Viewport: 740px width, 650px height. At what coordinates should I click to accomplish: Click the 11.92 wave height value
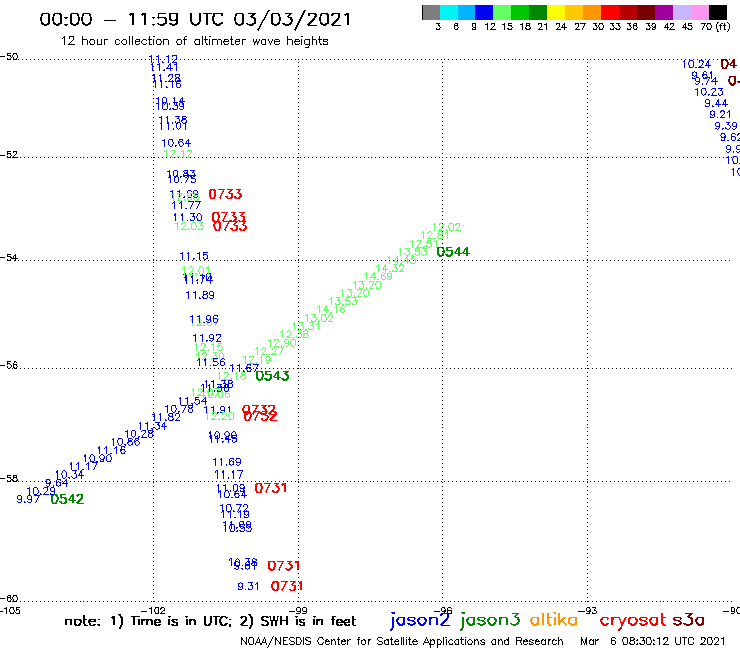[x=207, y=338]
